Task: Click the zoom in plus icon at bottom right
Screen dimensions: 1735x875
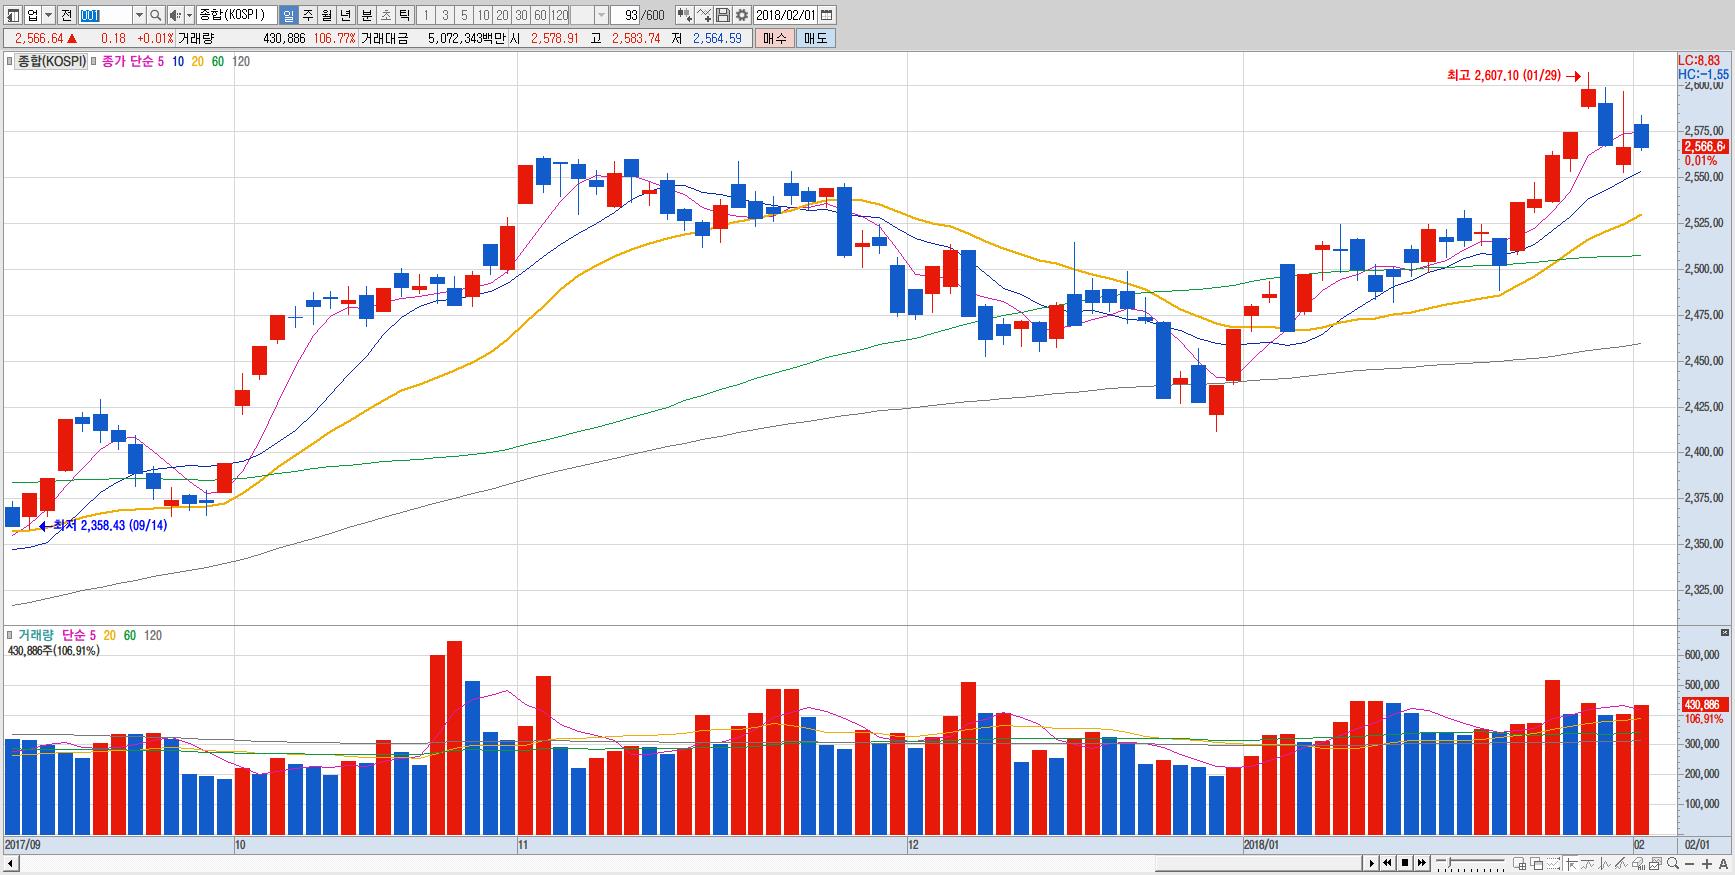Action: coord(1707,864)
